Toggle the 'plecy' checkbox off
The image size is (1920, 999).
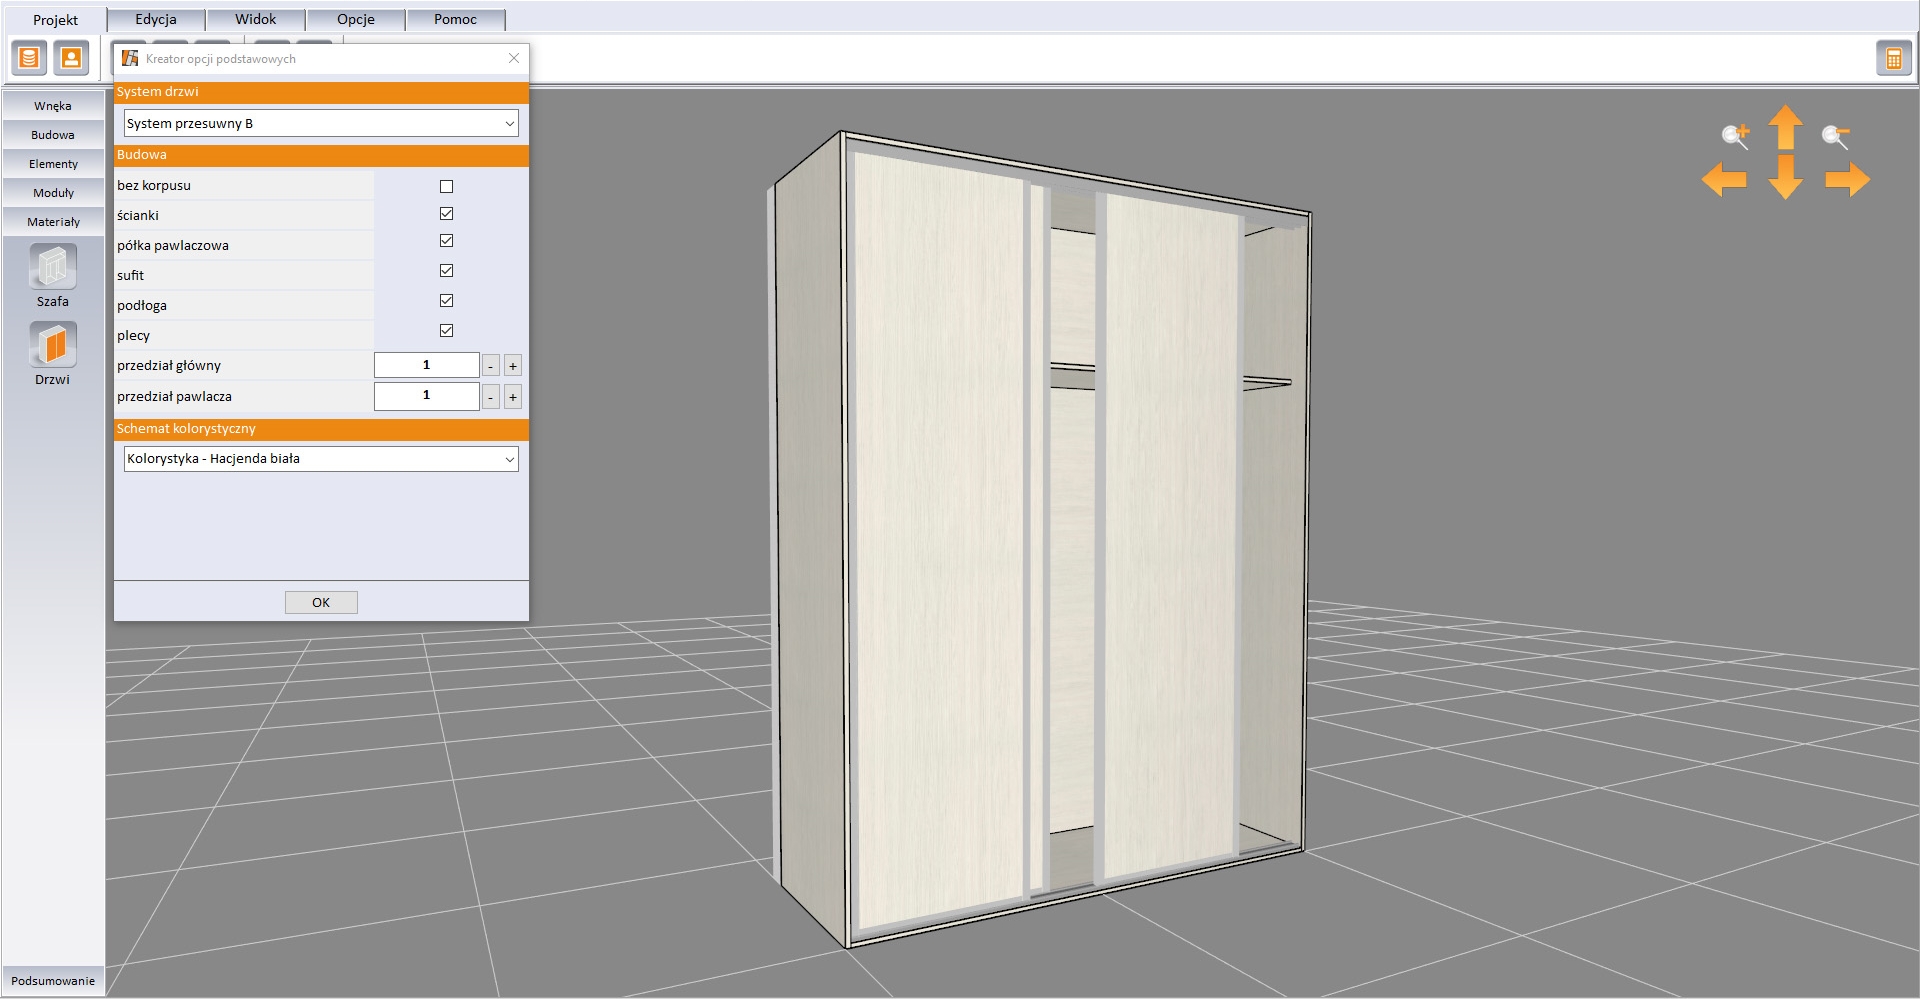446,331
